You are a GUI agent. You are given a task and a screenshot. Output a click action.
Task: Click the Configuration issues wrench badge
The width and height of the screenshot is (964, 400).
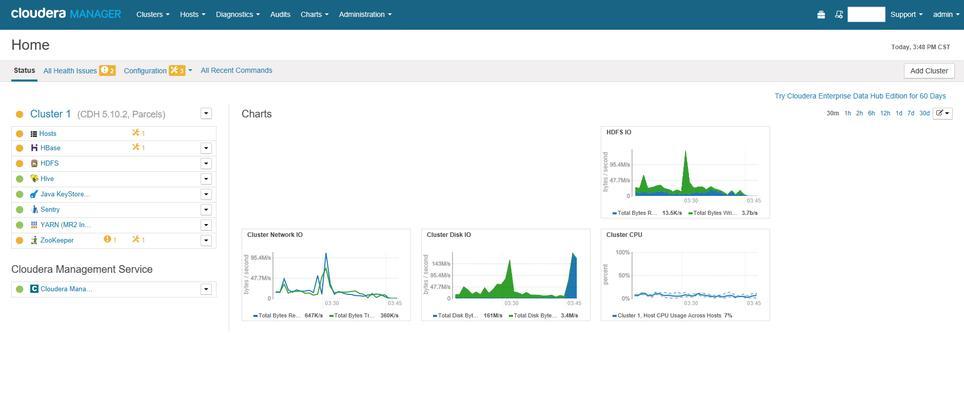tap(177, 71)
